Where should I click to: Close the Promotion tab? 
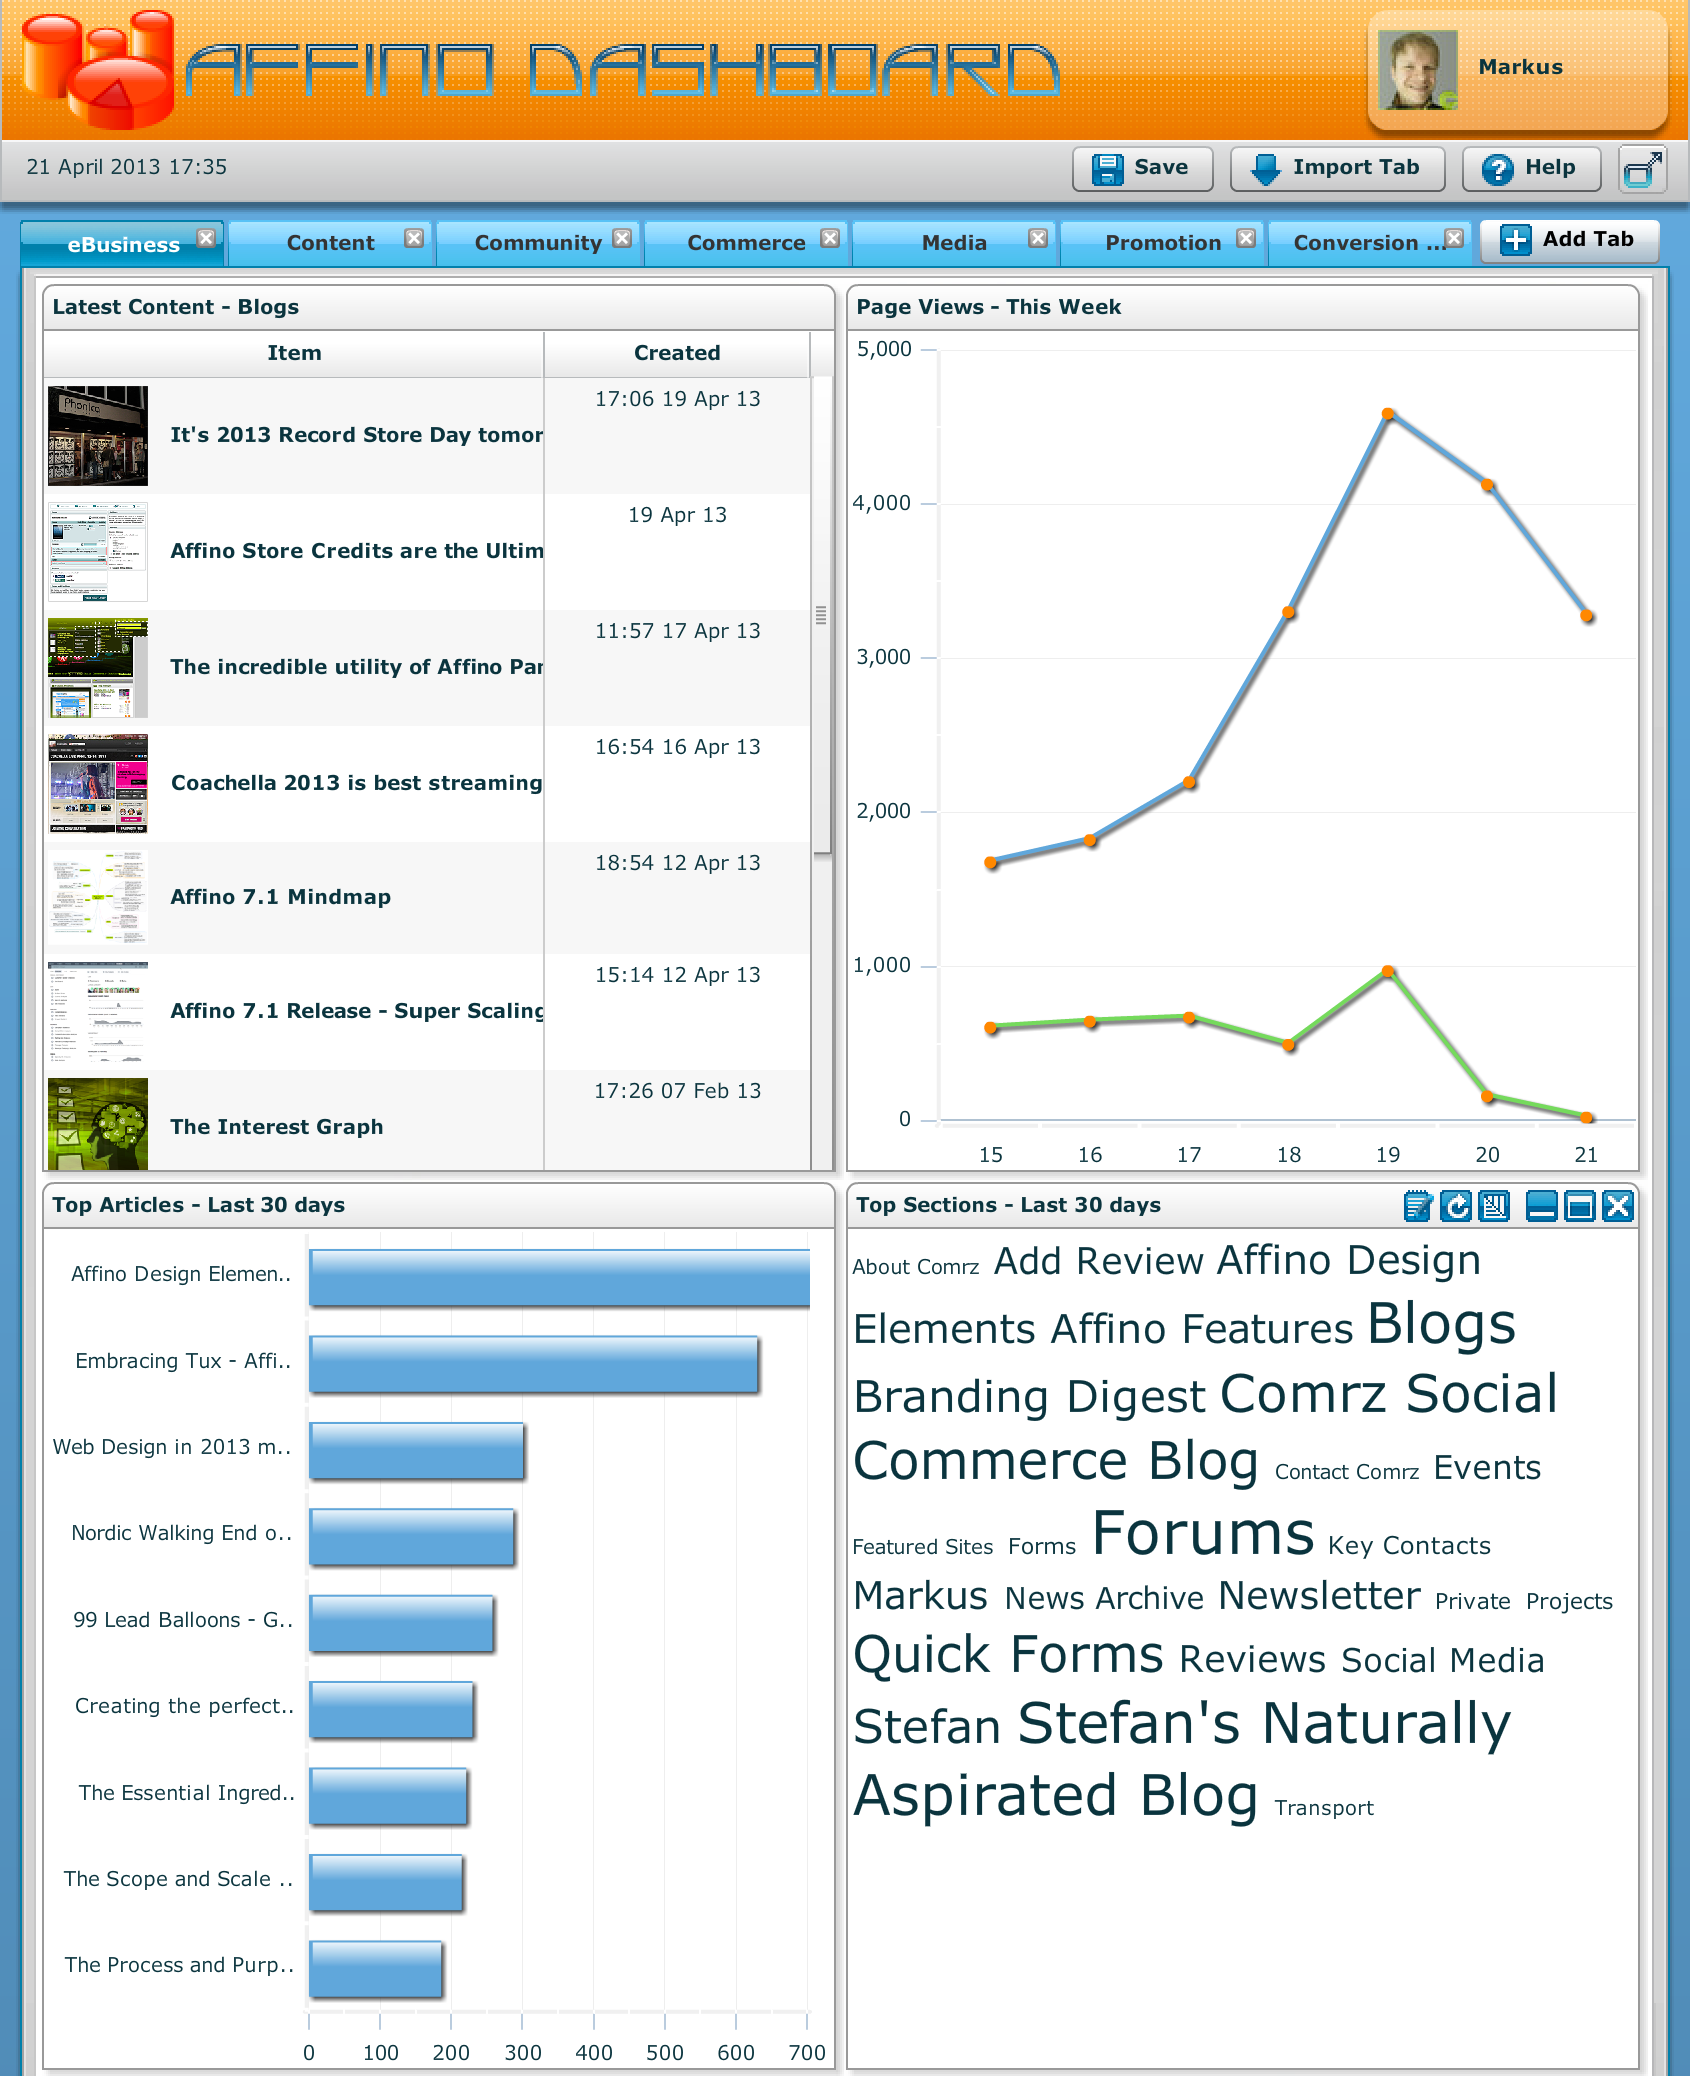1246,238
